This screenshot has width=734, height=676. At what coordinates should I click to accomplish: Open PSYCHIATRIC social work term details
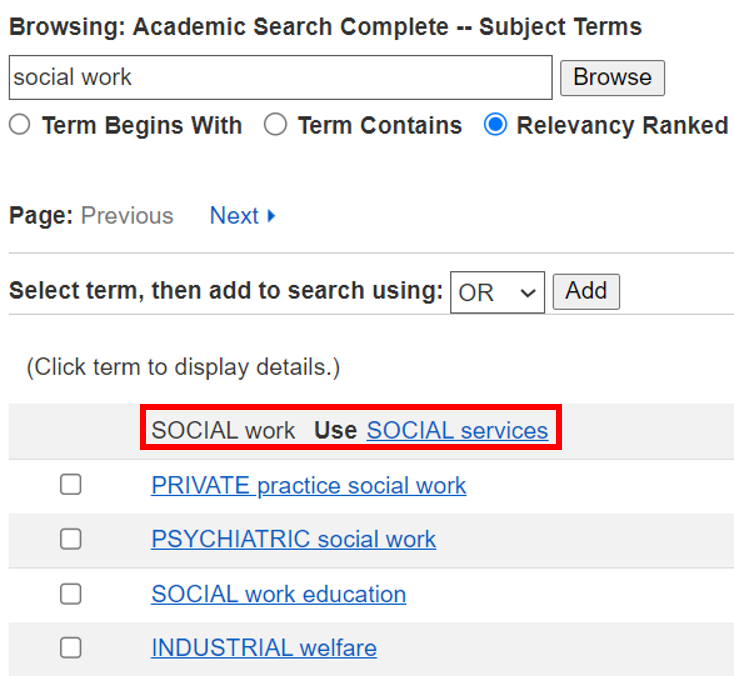pyautogui.click(x=293, y=539)
